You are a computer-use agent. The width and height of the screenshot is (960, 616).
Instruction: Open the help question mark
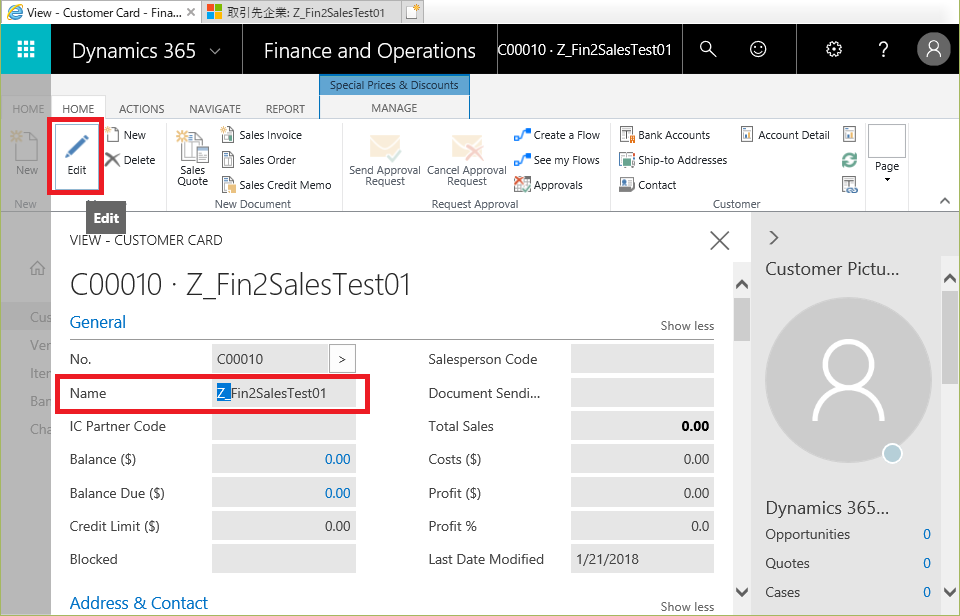883,49
